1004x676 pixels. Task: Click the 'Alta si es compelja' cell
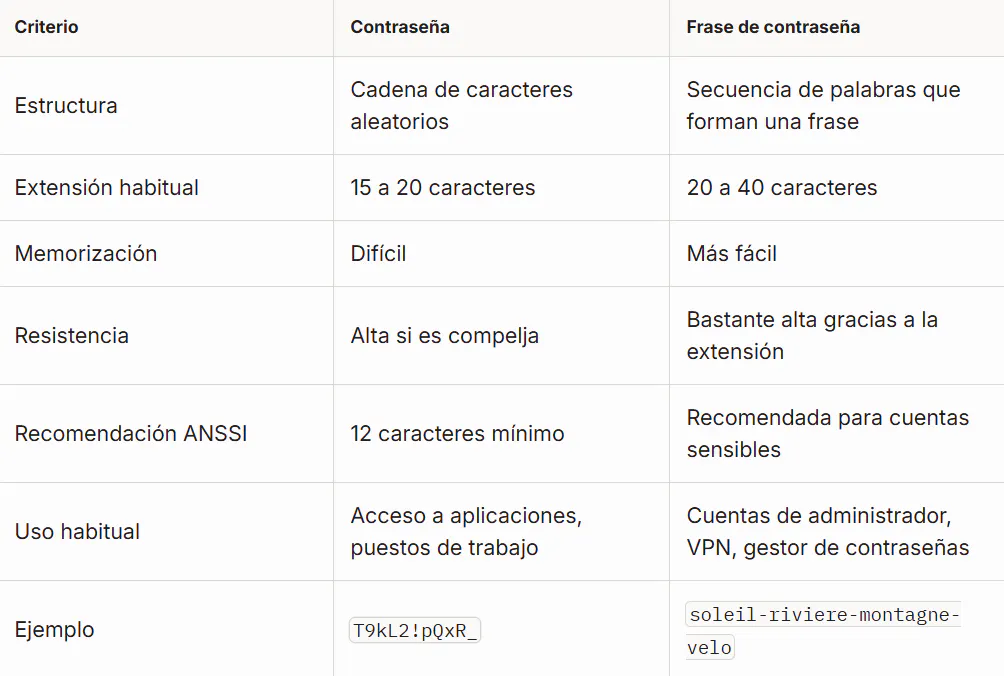point(444,335)
